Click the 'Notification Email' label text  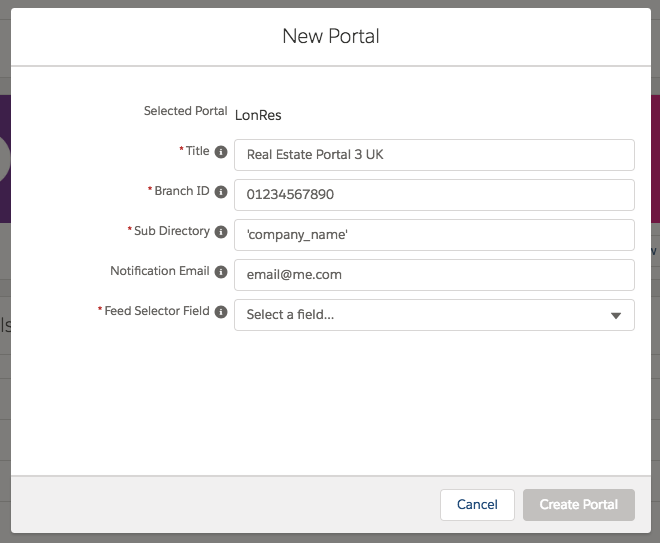coord(160,271)
